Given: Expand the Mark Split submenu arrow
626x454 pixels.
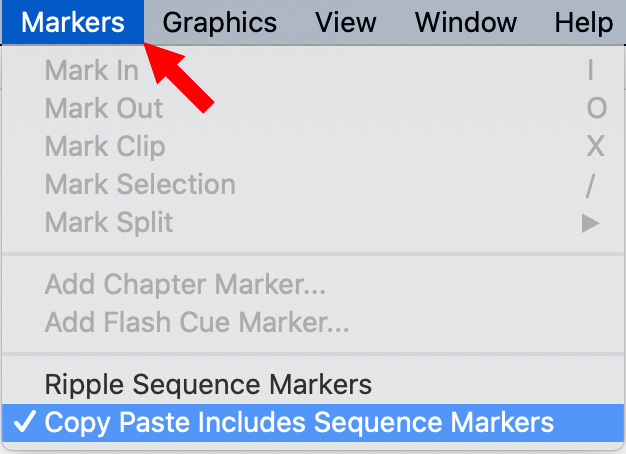Looking at the screenshot, I should click(591, 222).
